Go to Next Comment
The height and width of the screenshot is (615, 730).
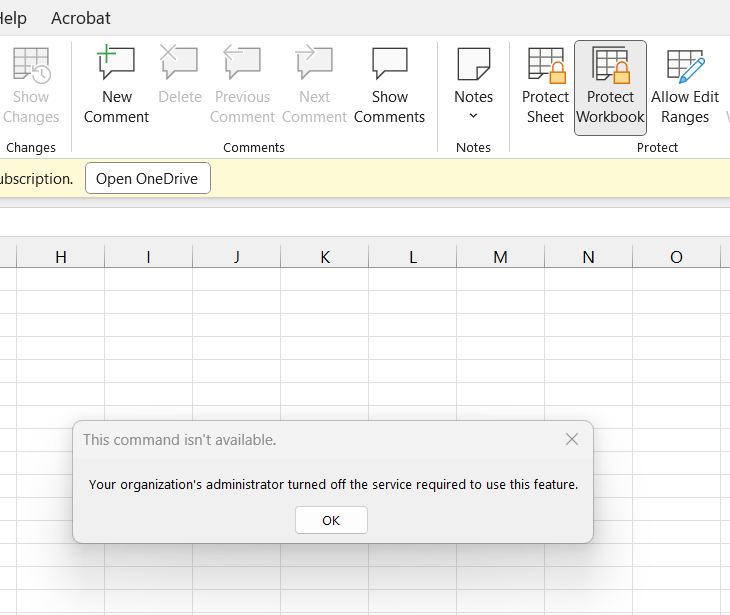tap(315, 87)
